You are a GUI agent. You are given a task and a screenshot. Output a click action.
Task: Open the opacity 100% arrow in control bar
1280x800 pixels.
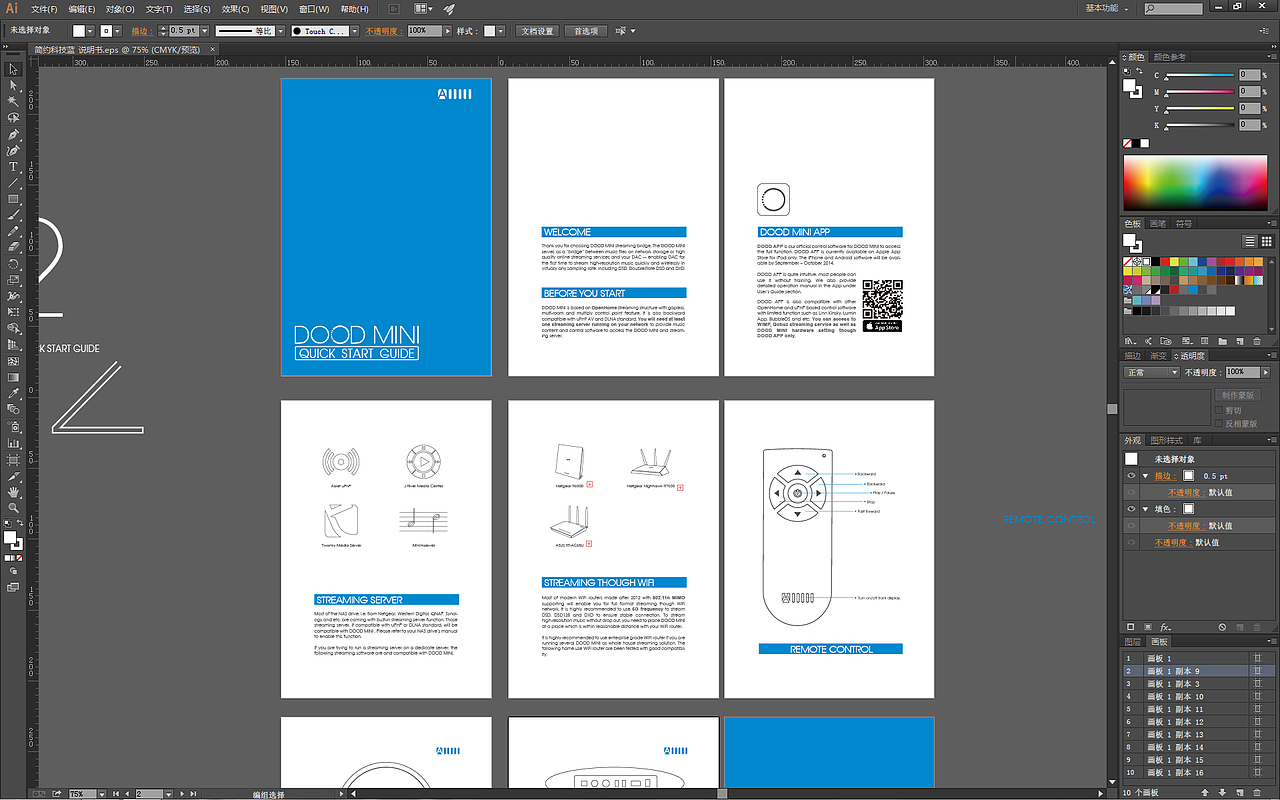(x=446, y=31)
